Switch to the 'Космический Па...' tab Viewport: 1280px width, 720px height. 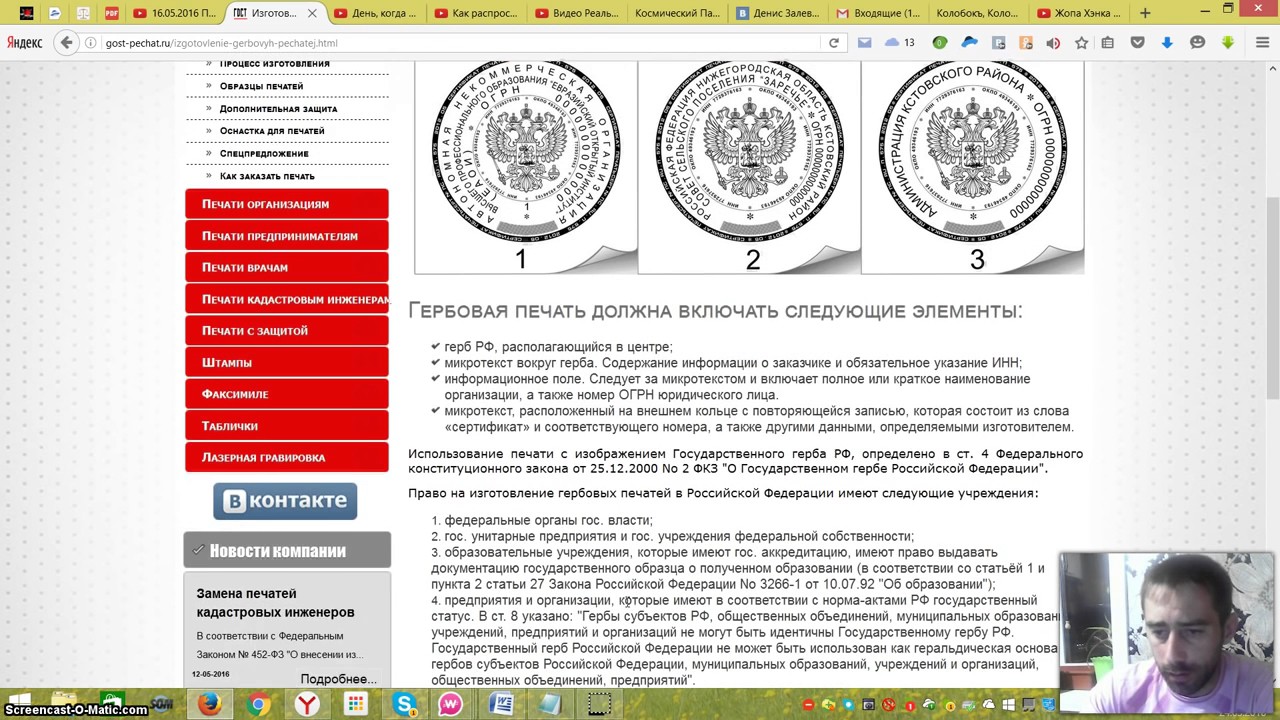[677, 13]
